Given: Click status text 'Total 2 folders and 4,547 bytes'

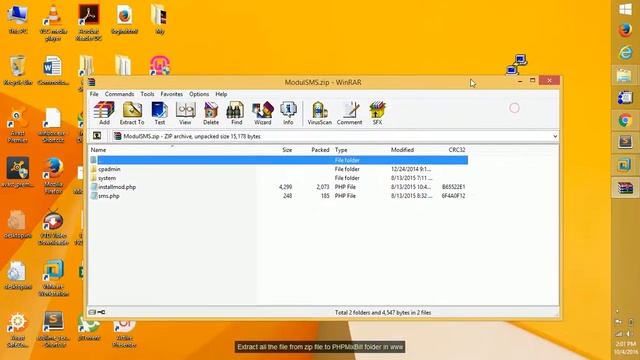Looking at the screenshot, I should coord(382,312).
